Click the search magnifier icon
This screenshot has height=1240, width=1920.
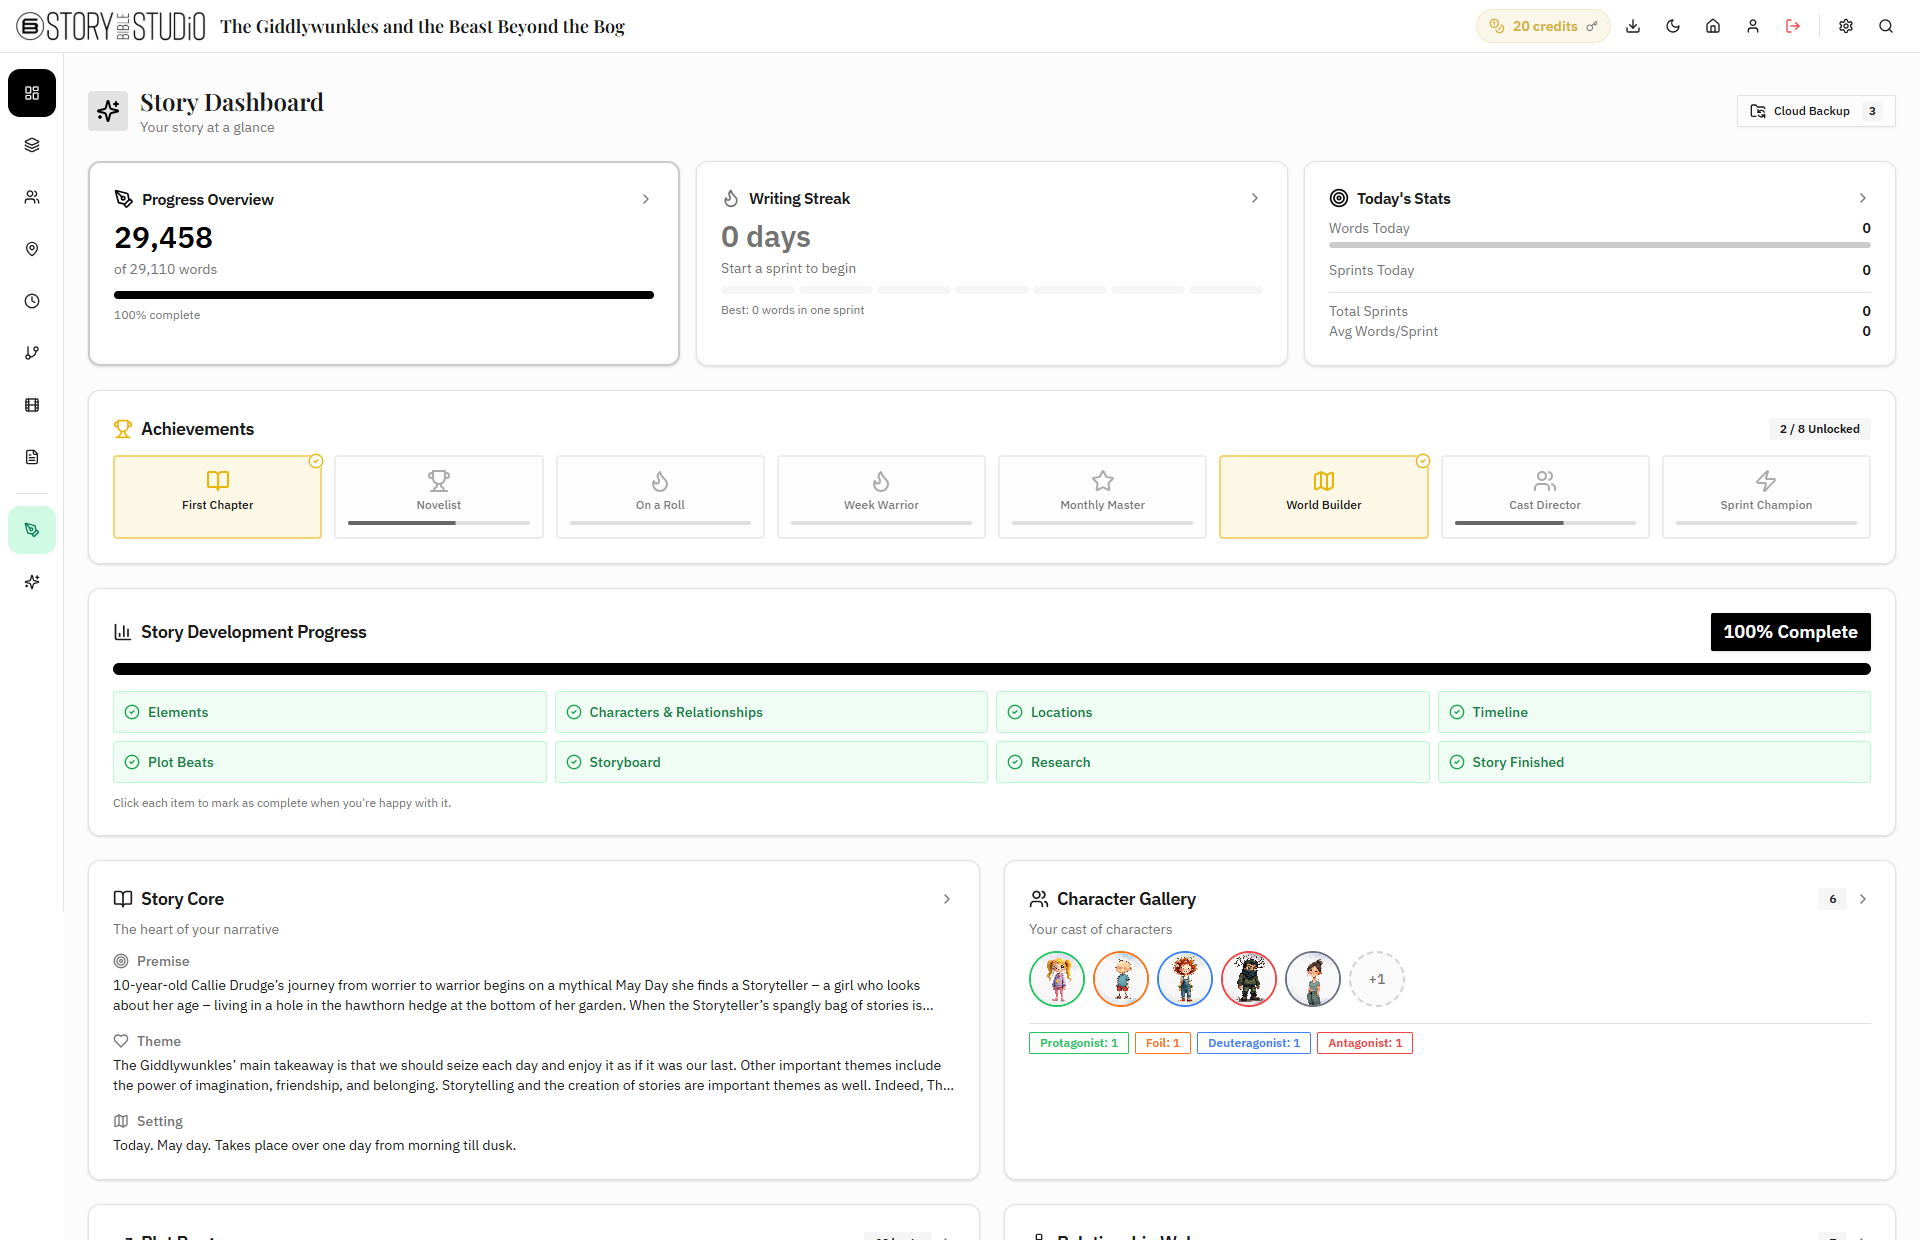point(1886,26)
